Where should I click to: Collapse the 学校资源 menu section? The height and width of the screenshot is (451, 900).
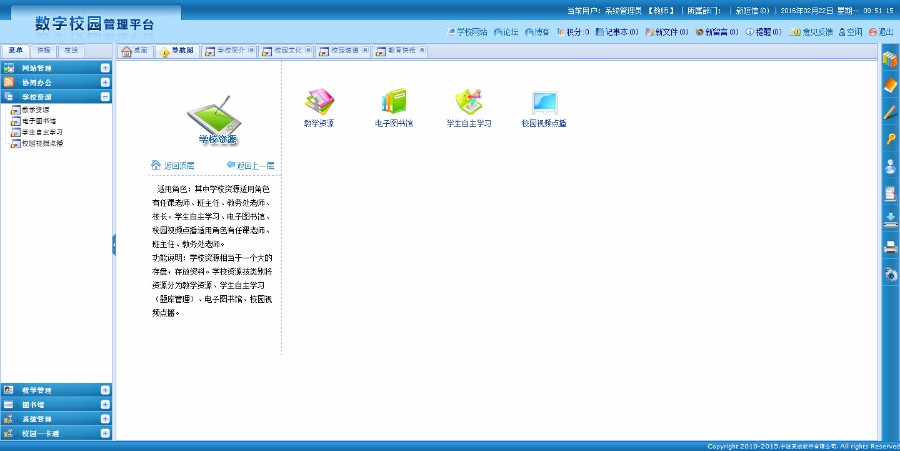tap(105, 97)
